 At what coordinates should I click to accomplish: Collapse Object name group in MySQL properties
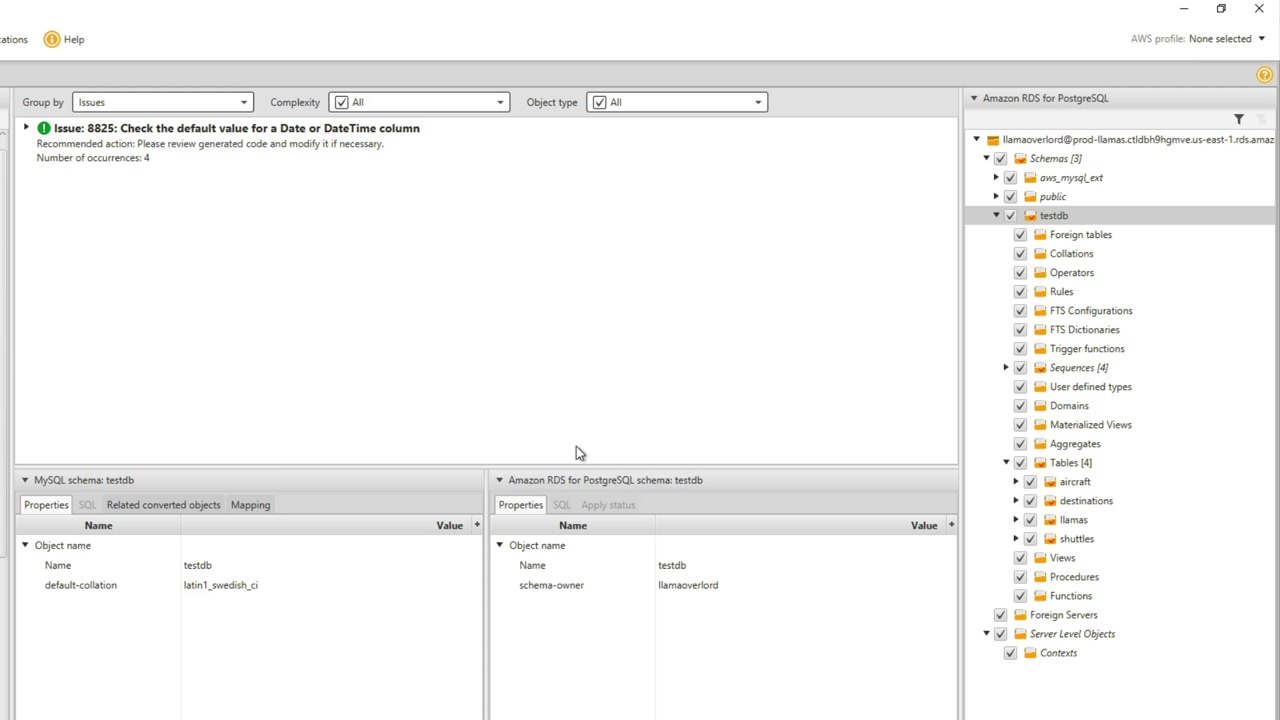25,546
